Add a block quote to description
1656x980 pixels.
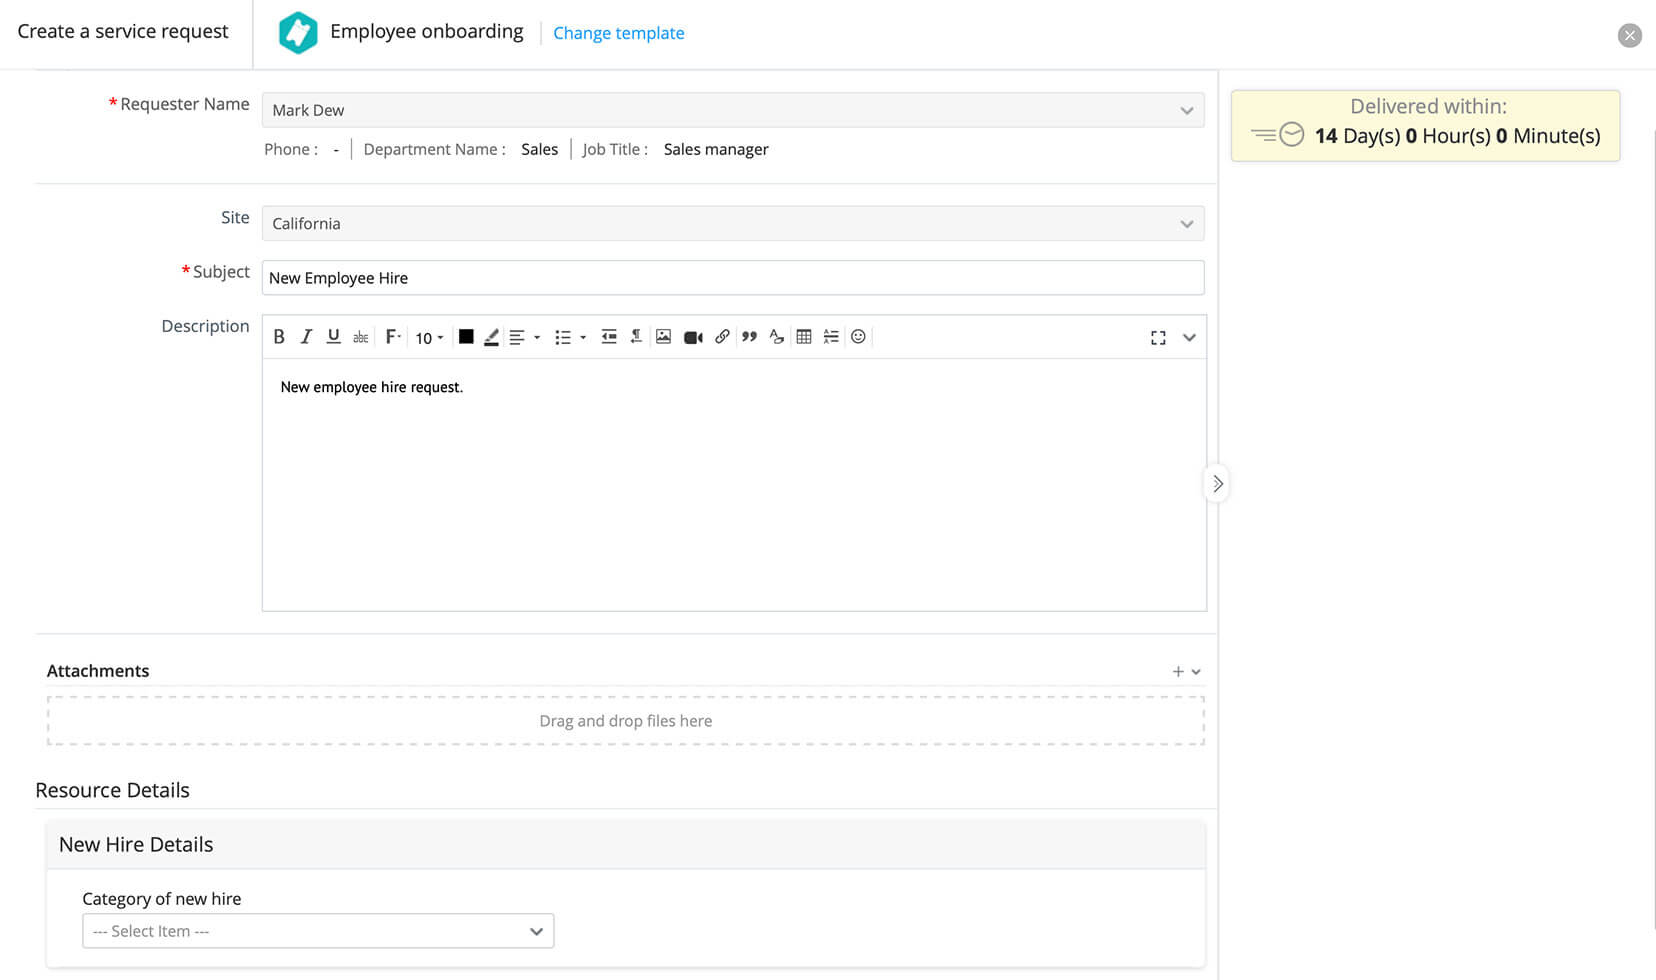pyautogui.click(x=749, y=337)
